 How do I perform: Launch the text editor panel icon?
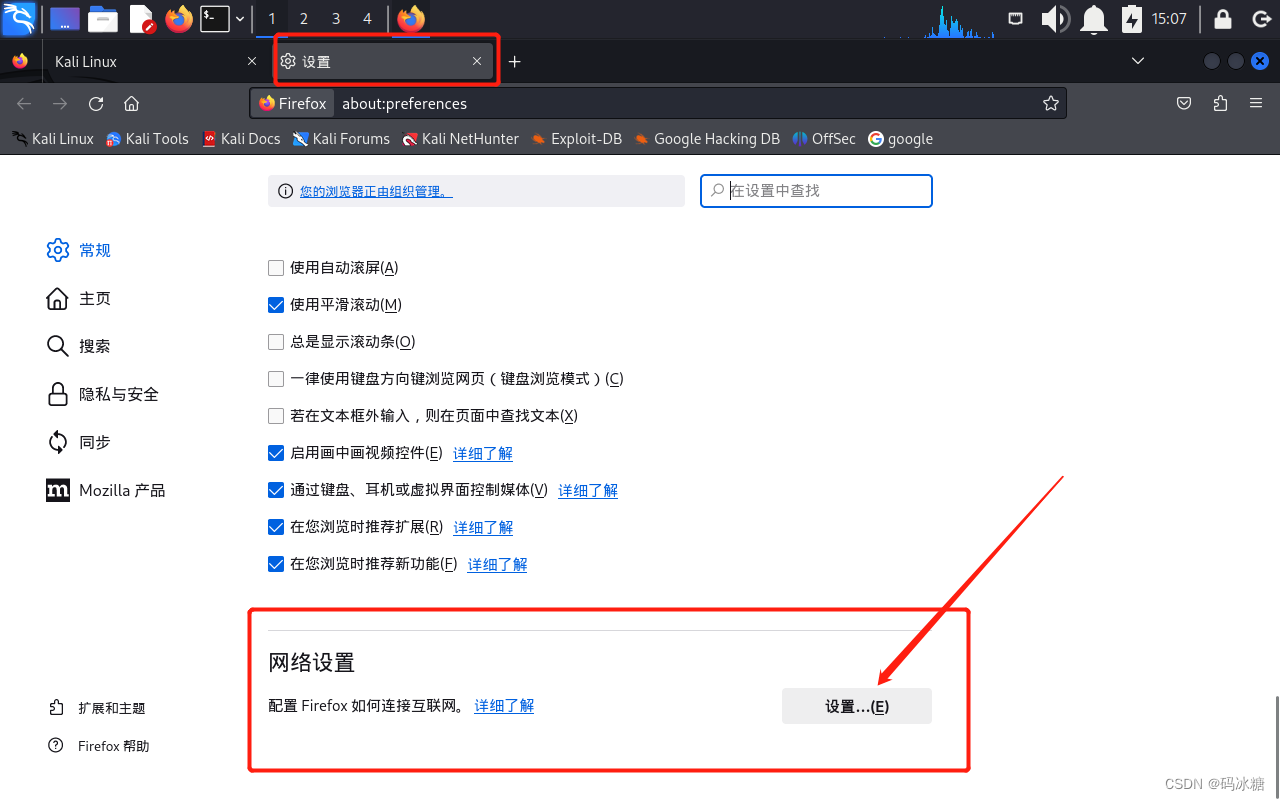click(x=142, y=18)
